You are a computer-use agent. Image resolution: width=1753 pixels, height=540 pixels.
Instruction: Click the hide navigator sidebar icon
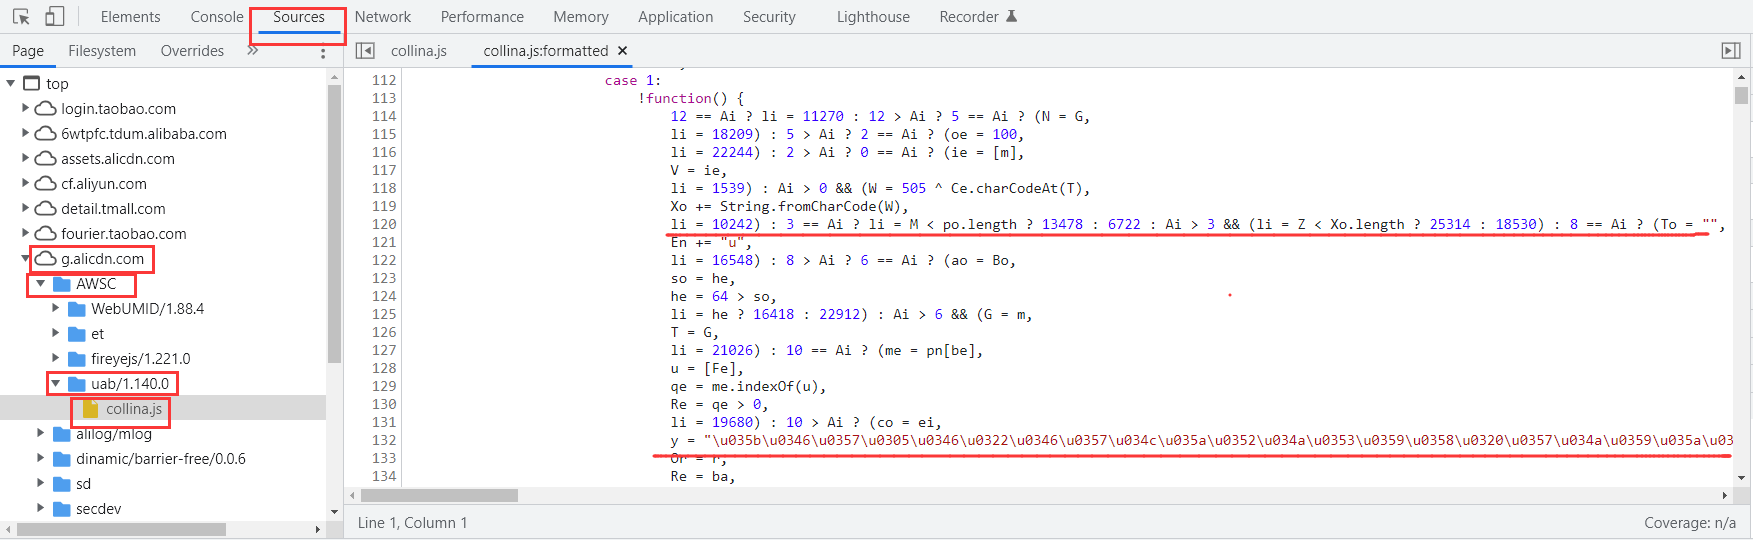click(365, 51)
